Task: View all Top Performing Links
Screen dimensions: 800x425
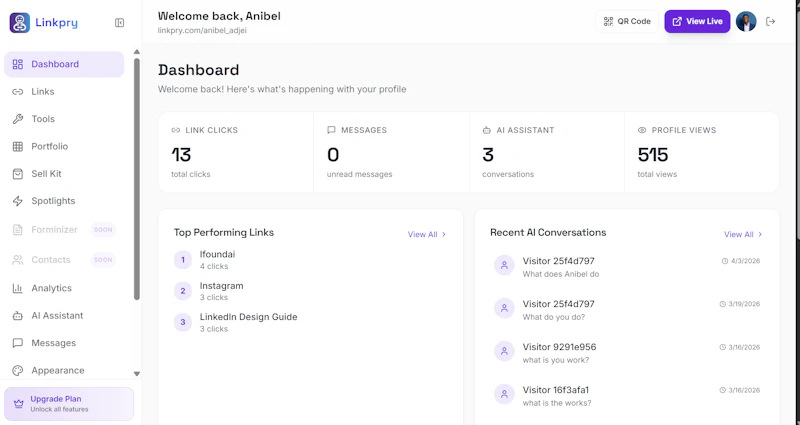Action: 427,235
